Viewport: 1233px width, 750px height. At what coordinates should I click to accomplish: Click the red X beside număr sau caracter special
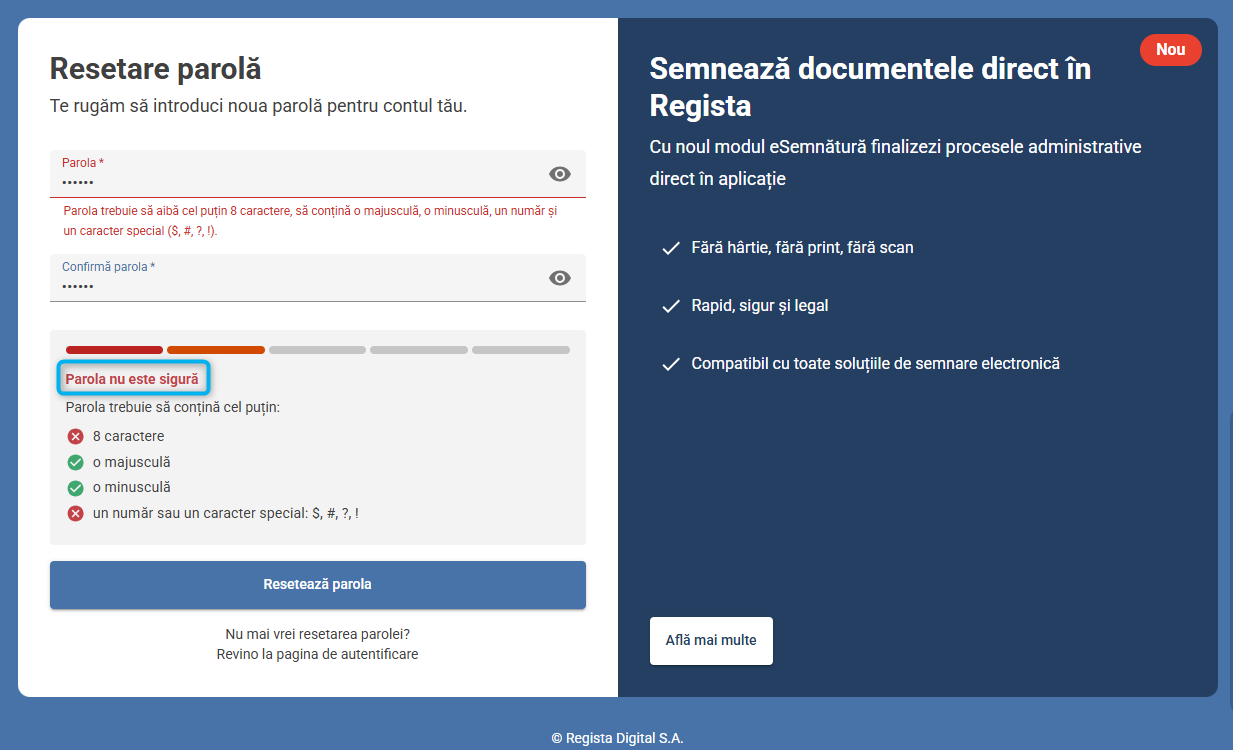pos(75,513)
